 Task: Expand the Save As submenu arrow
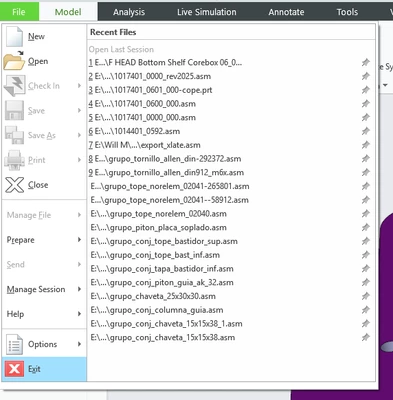(79, 135)
